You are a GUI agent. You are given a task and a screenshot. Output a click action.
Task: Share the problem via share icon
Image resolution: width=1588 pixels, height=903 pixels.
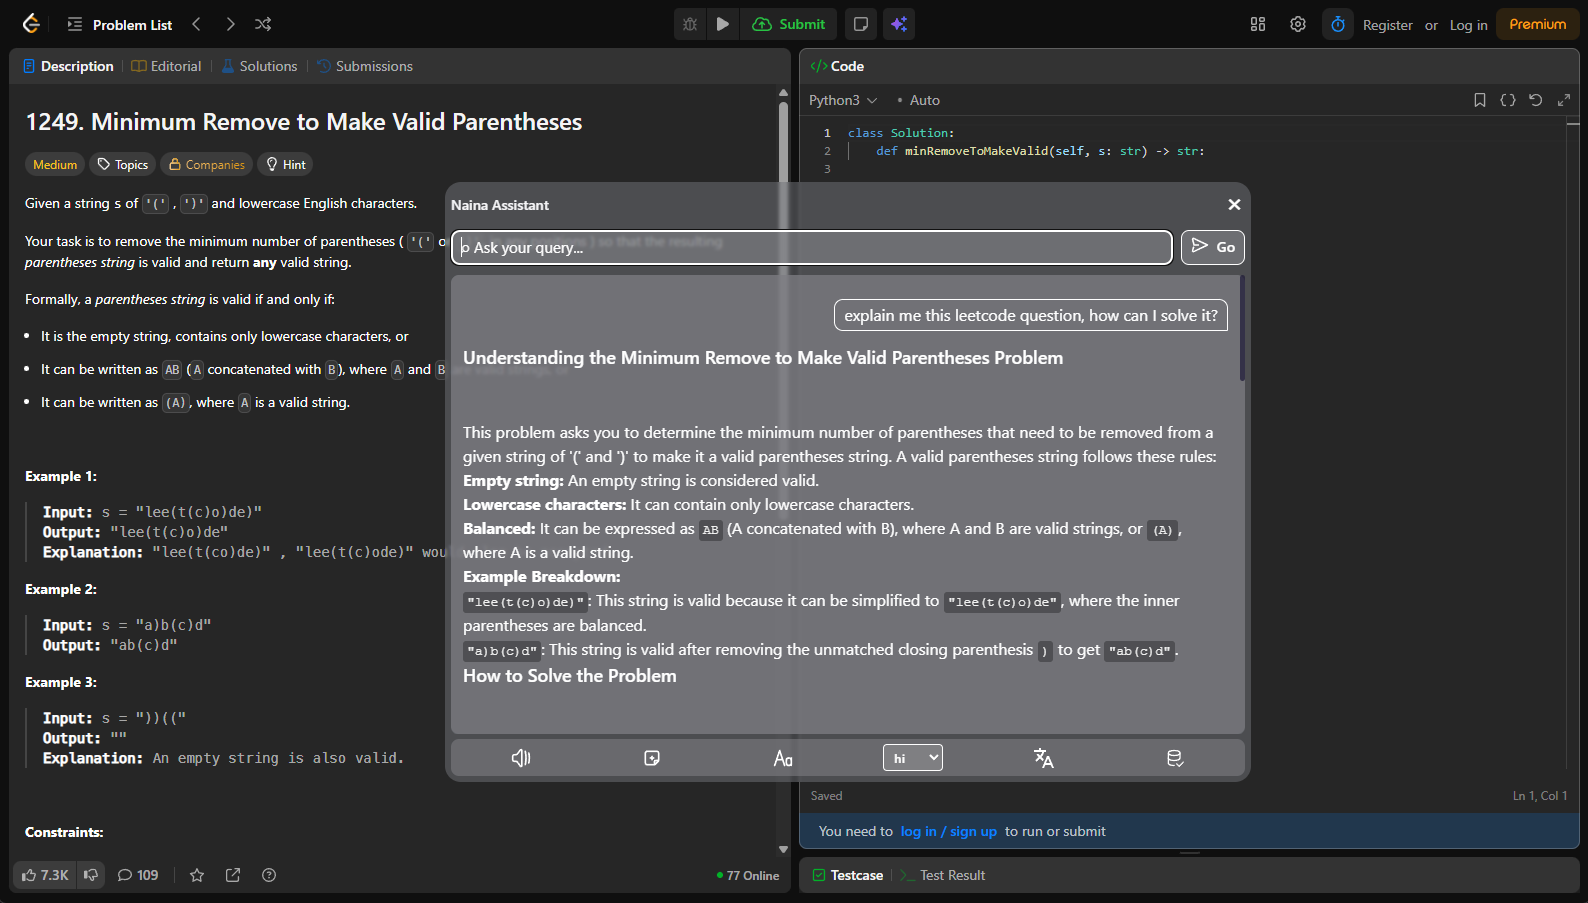pyautogui.click(x=233, y=875)
